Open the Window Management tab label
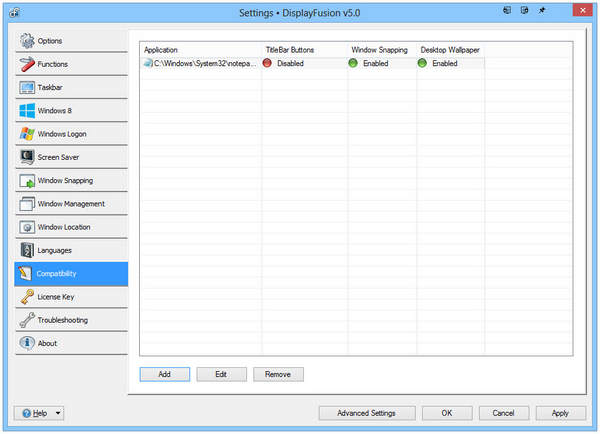 pos(71,204)
